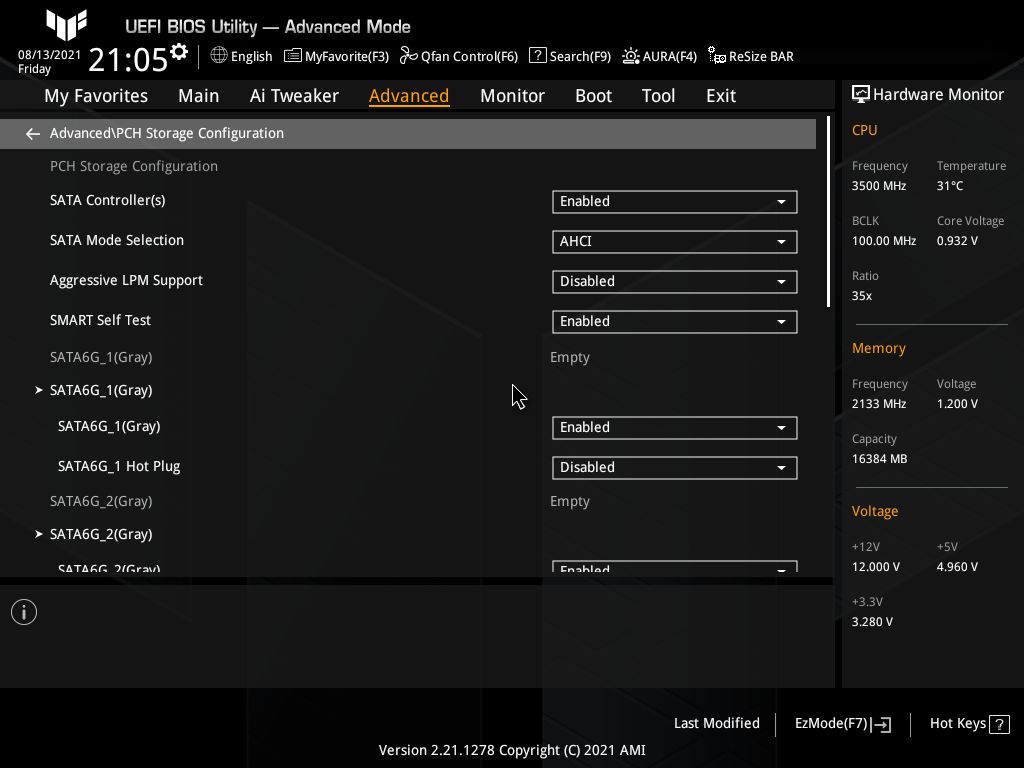The height and width of the screenshot is (768, 1024).
Task: Open SMART Self Test dropdown
Action: [675, 321]
